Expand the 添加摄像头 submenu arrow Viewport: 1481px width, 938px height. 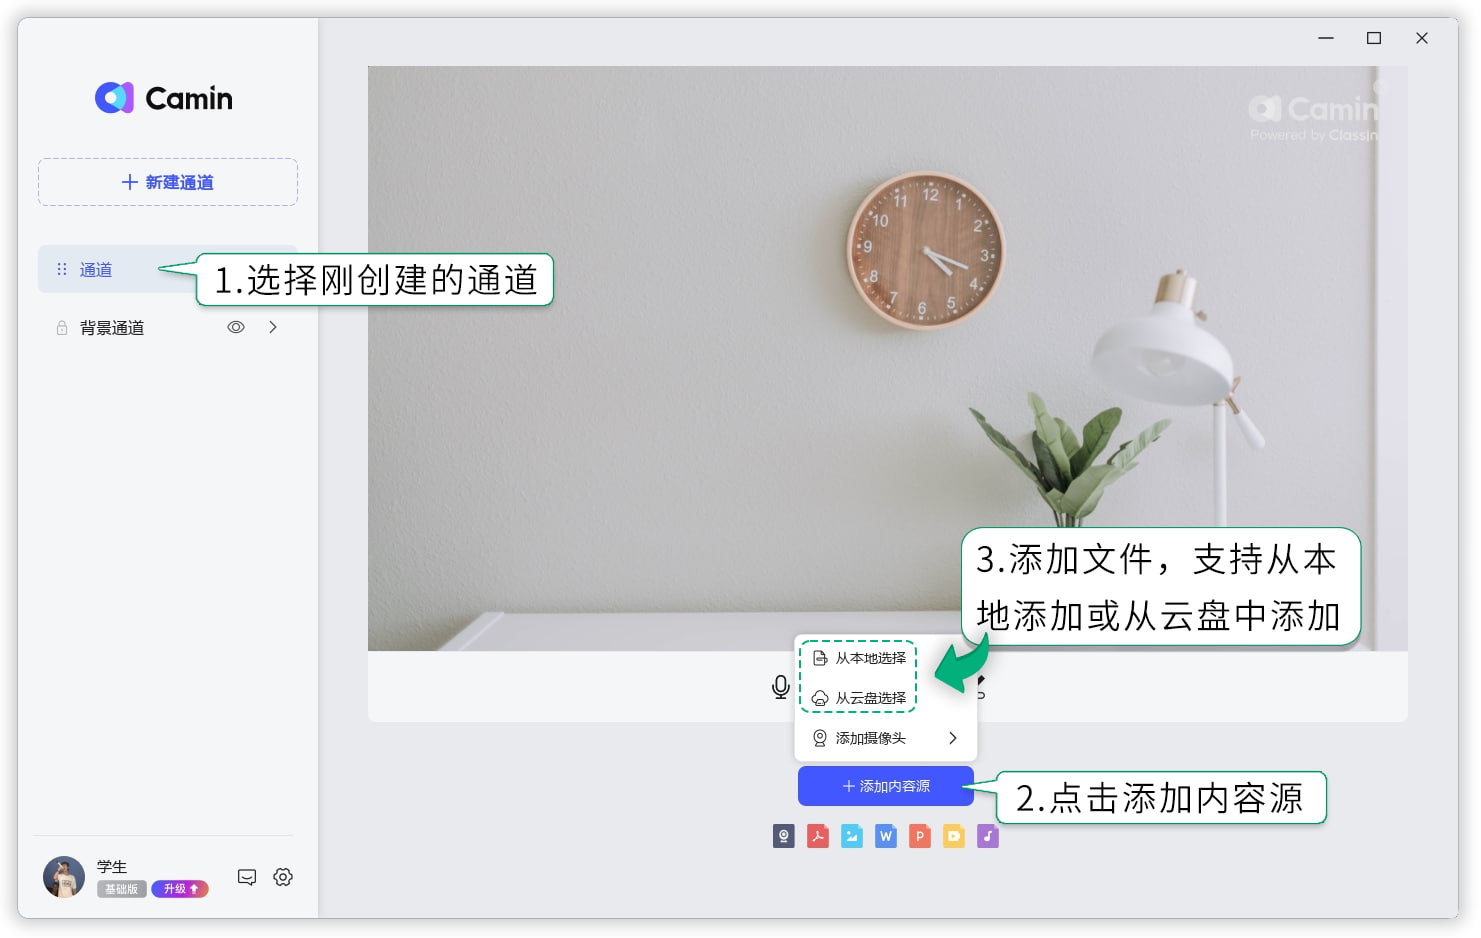pos(953,738)
